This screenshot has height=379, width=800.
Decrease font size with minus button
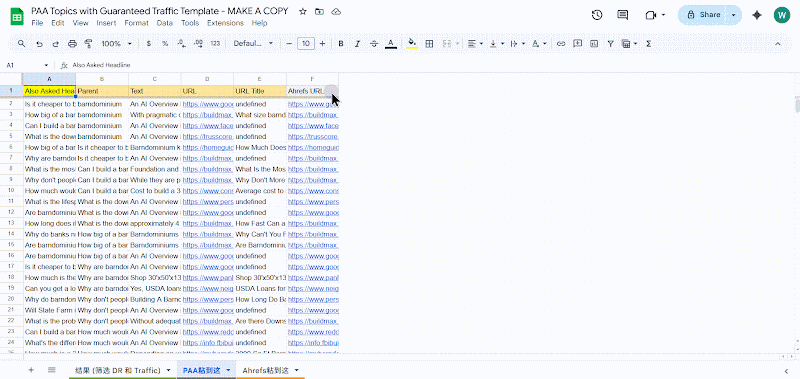point(289,44)
